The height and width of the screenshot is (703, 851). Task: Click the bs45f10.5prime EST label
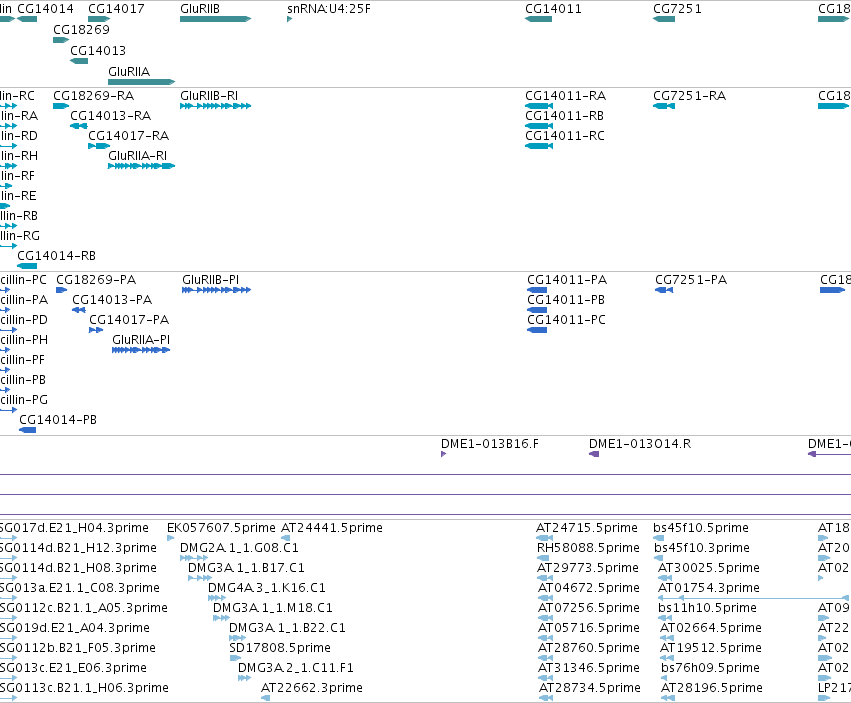coord(701,528)
